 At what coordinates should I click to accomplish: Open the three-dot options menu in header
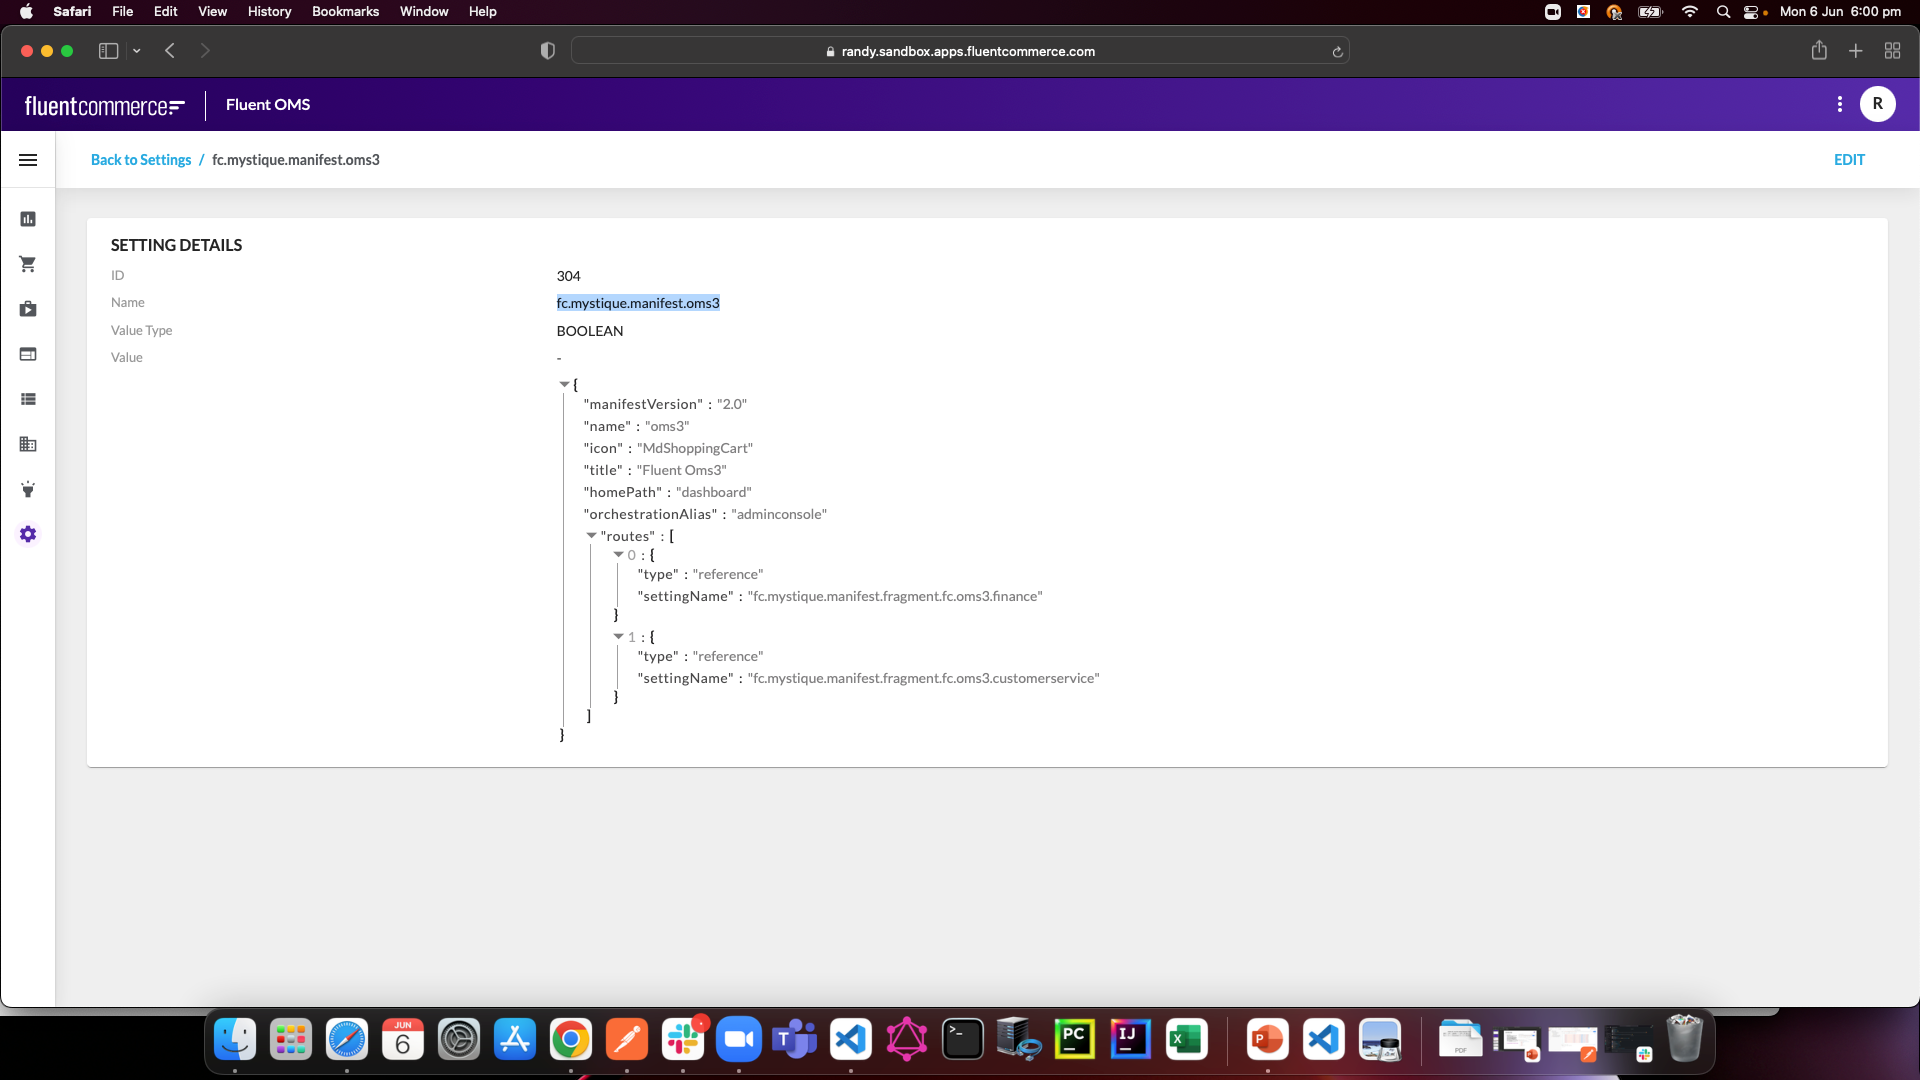pos(1839,104)
